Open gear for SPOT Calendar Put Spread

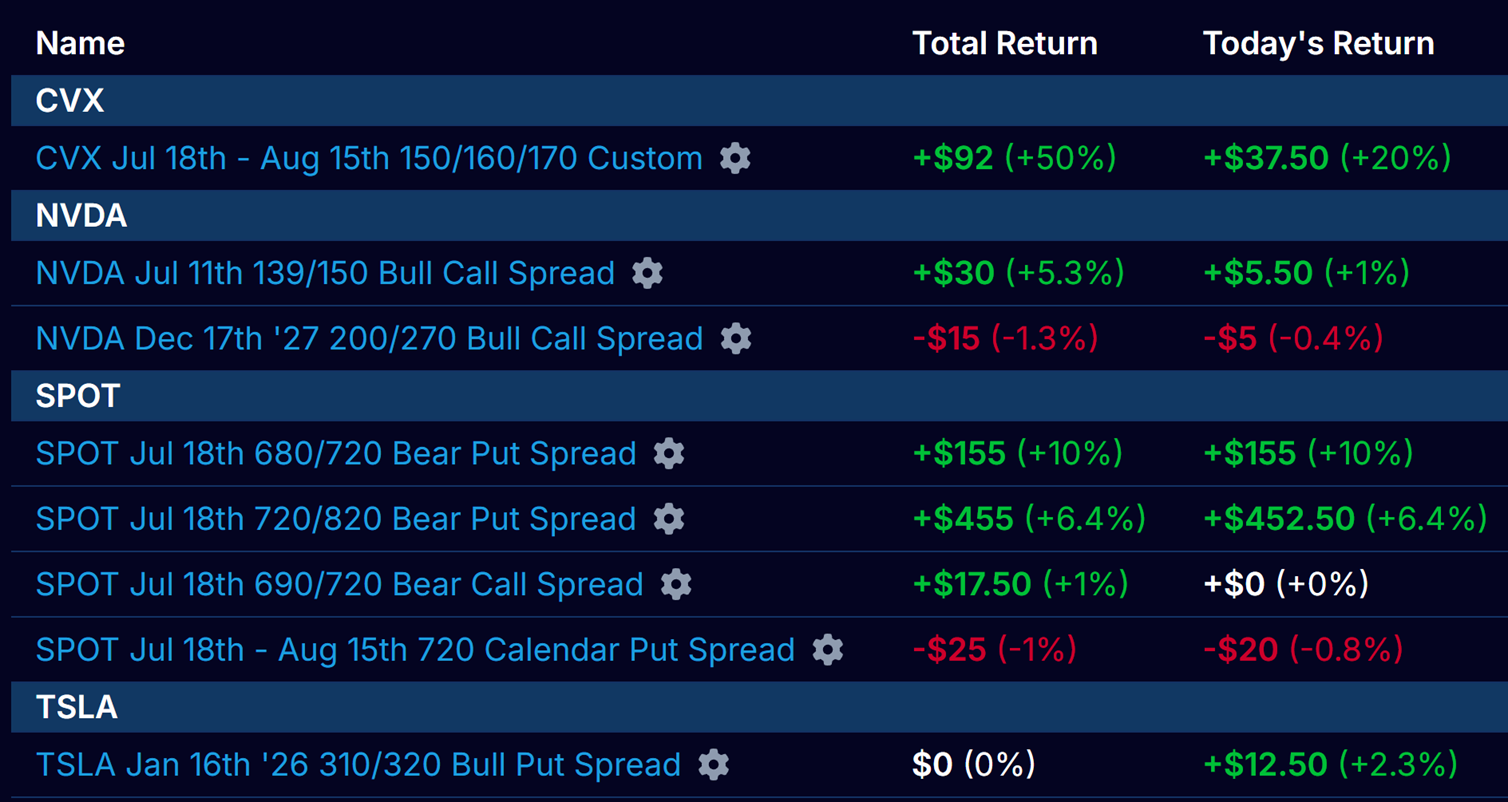click(x=827, y=650)
